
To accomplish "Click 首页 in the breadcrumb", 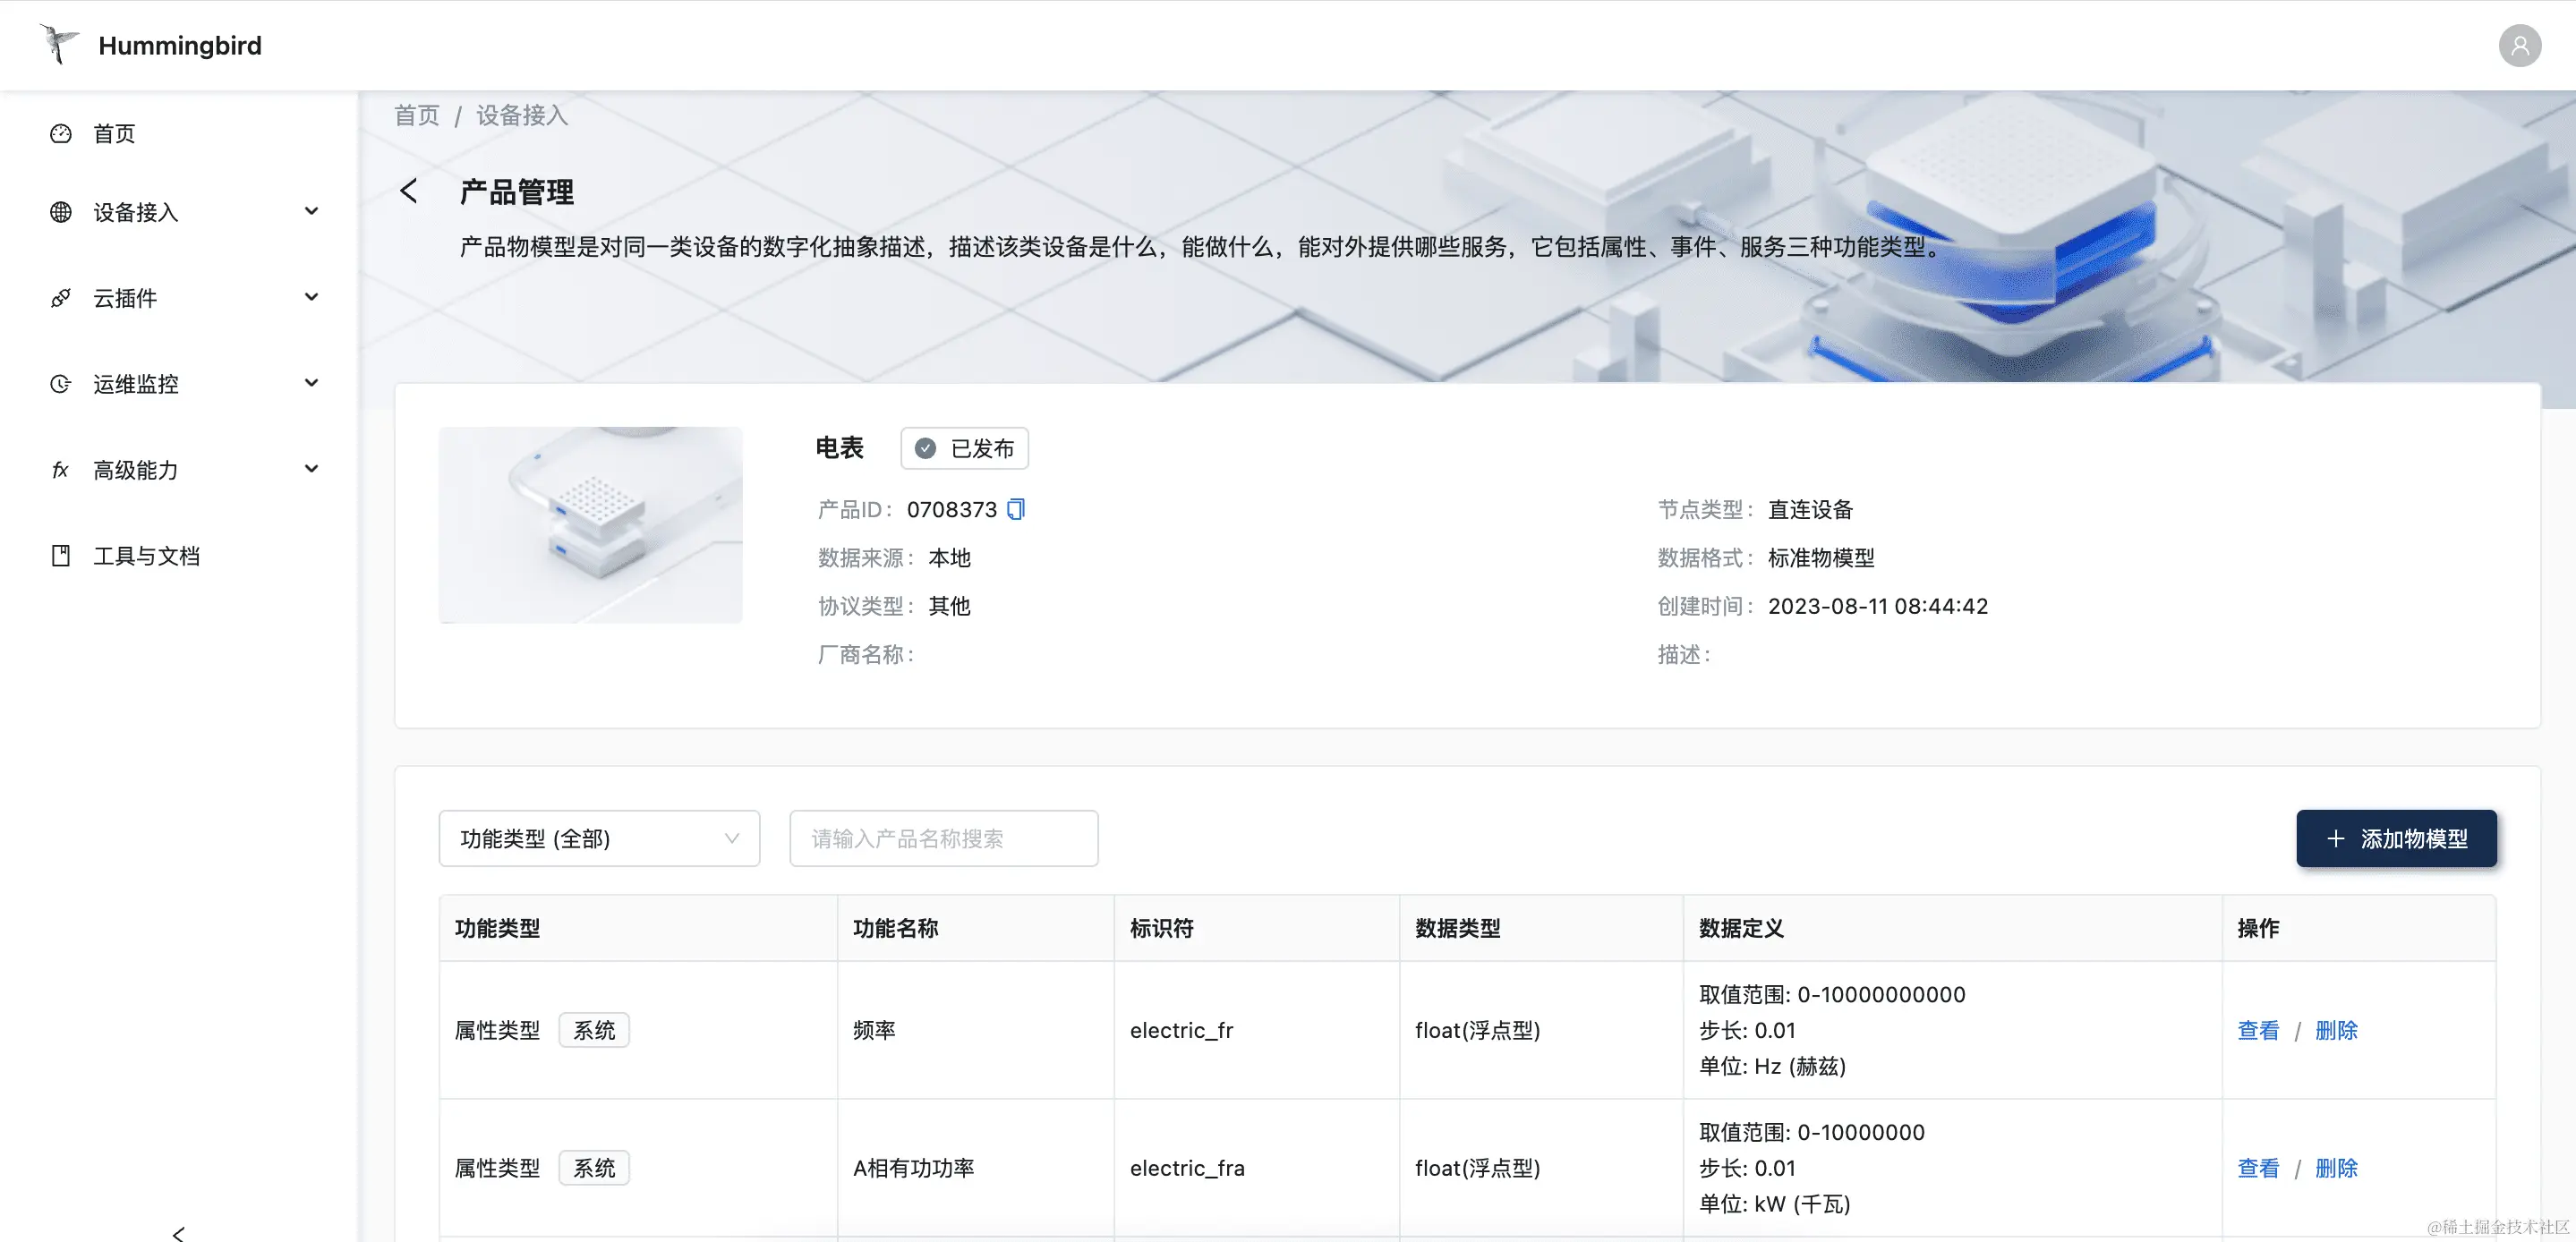I will (416, 116).
